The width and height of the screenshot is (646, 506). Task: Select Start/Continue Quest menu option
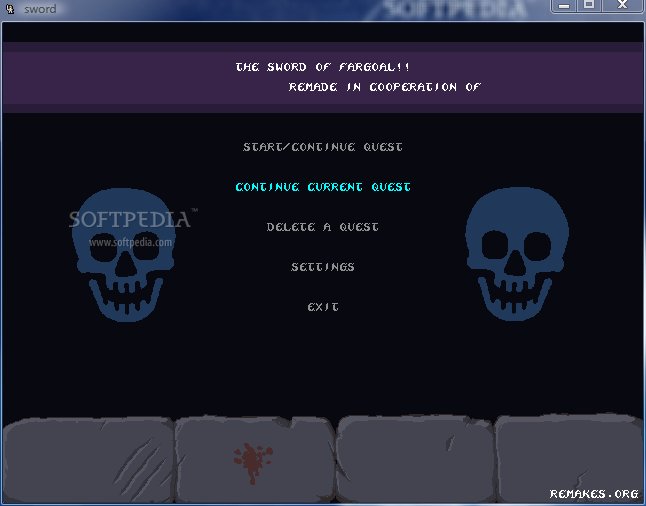coord(323,147)
